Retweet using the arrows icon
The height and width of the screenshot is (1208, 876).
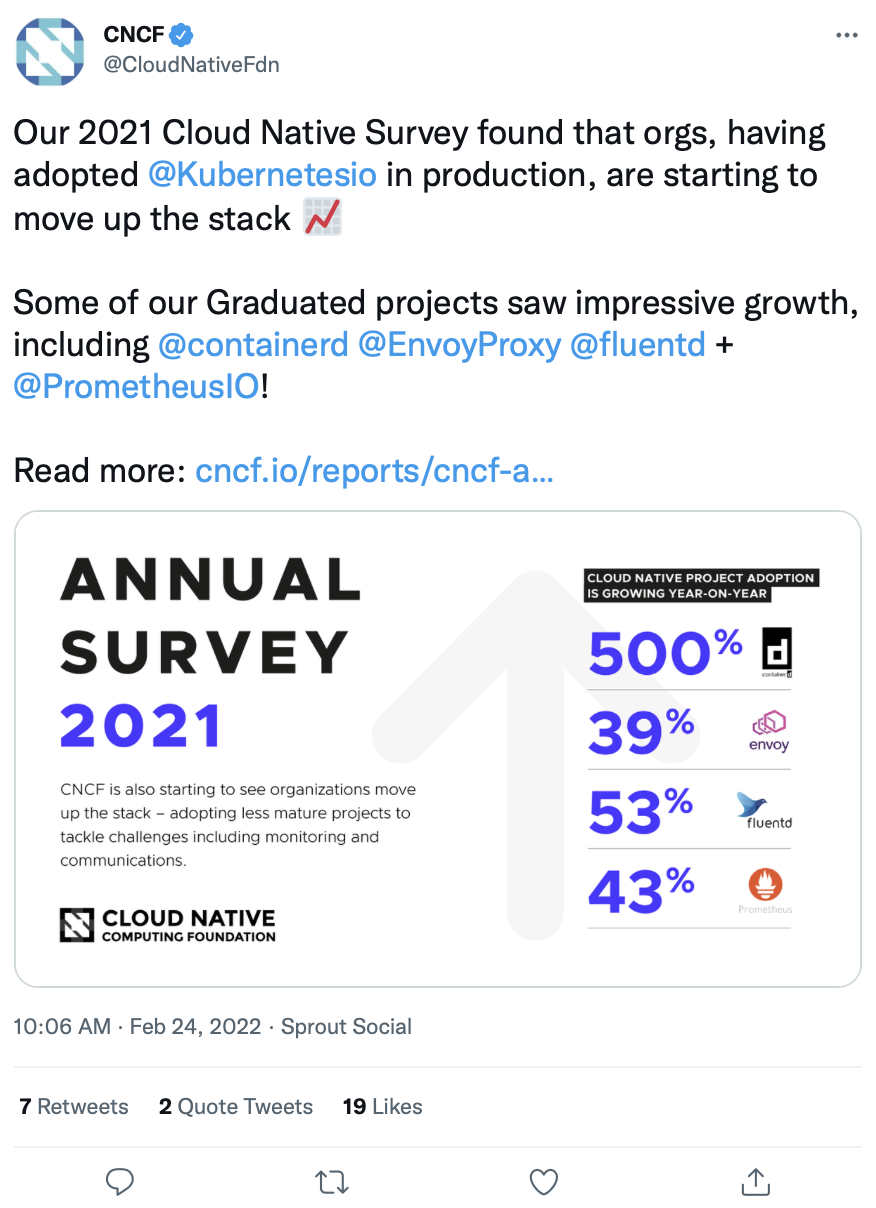(x=331, y=1182)
